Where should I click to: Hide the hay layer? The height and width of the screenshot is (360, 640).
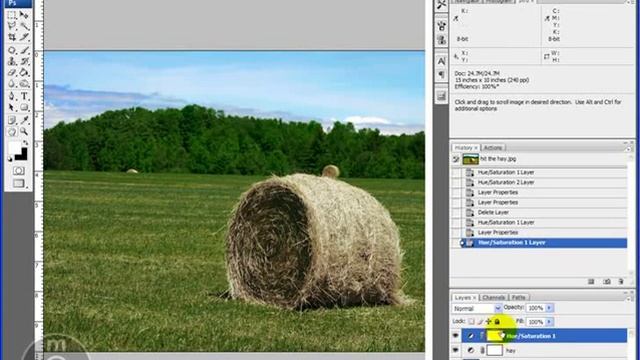click(x=456, y=350)
